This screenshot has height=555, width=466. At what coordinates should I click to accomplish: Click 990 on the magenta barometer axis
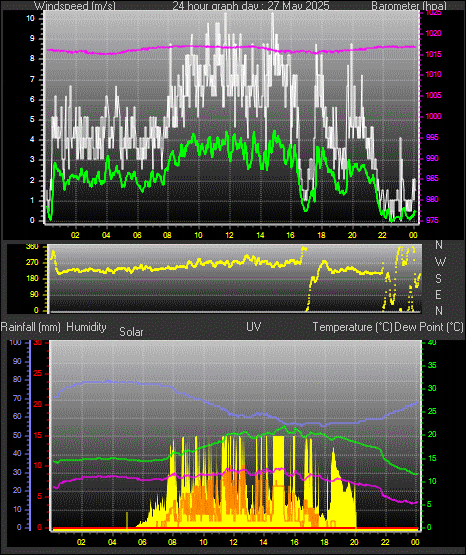(432, 158)
